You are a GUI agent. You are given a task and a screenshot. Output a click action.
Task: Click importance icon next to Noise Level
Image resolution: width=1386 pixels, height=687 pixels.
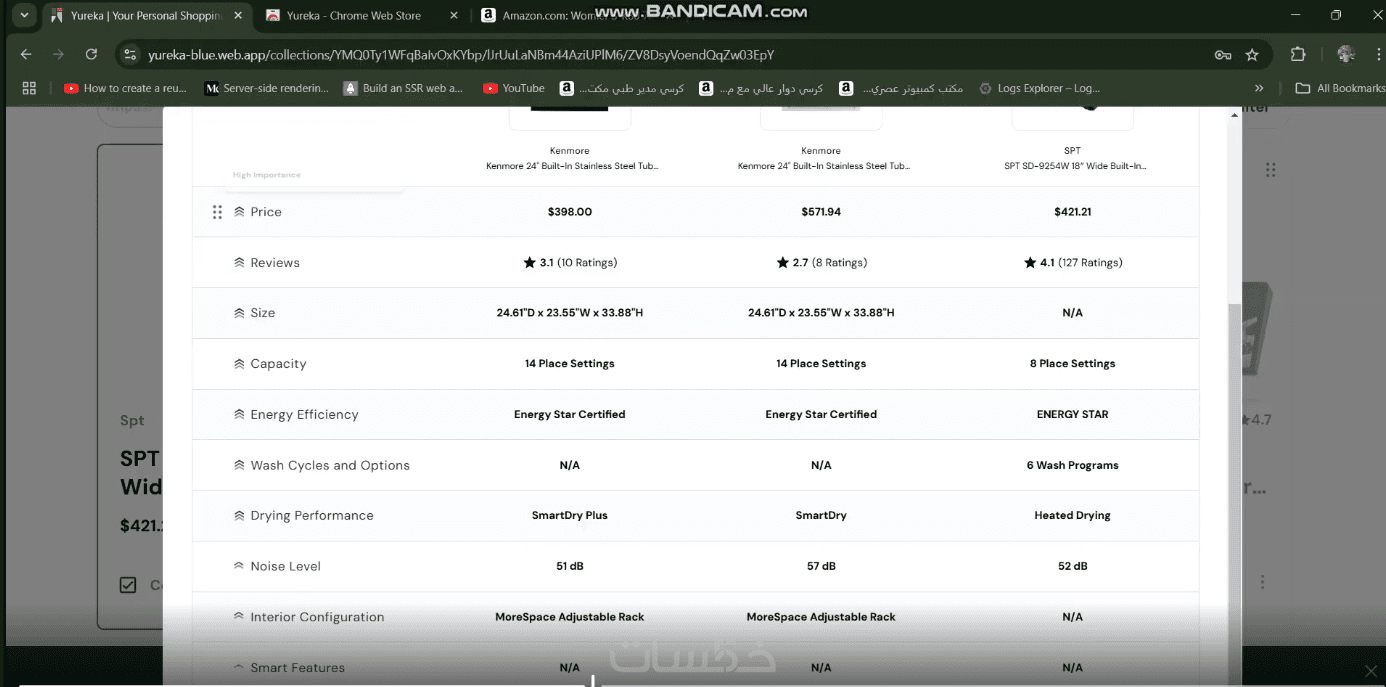tap(239, 566)
